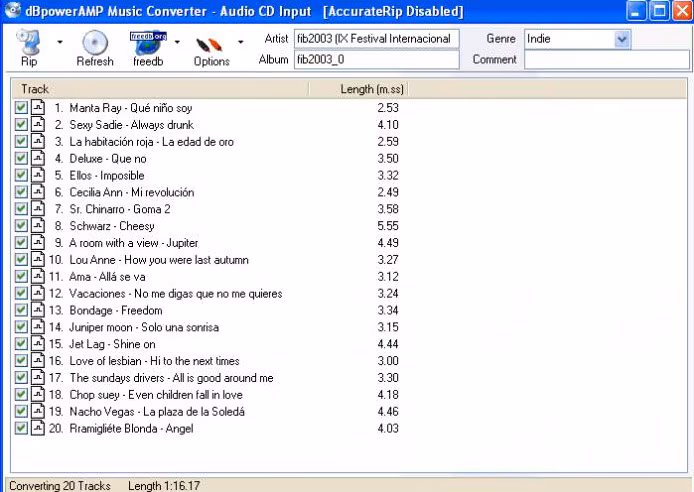
Task: Toggle checkbox for Sr. Chinarro track
Action: click(21, 208)
